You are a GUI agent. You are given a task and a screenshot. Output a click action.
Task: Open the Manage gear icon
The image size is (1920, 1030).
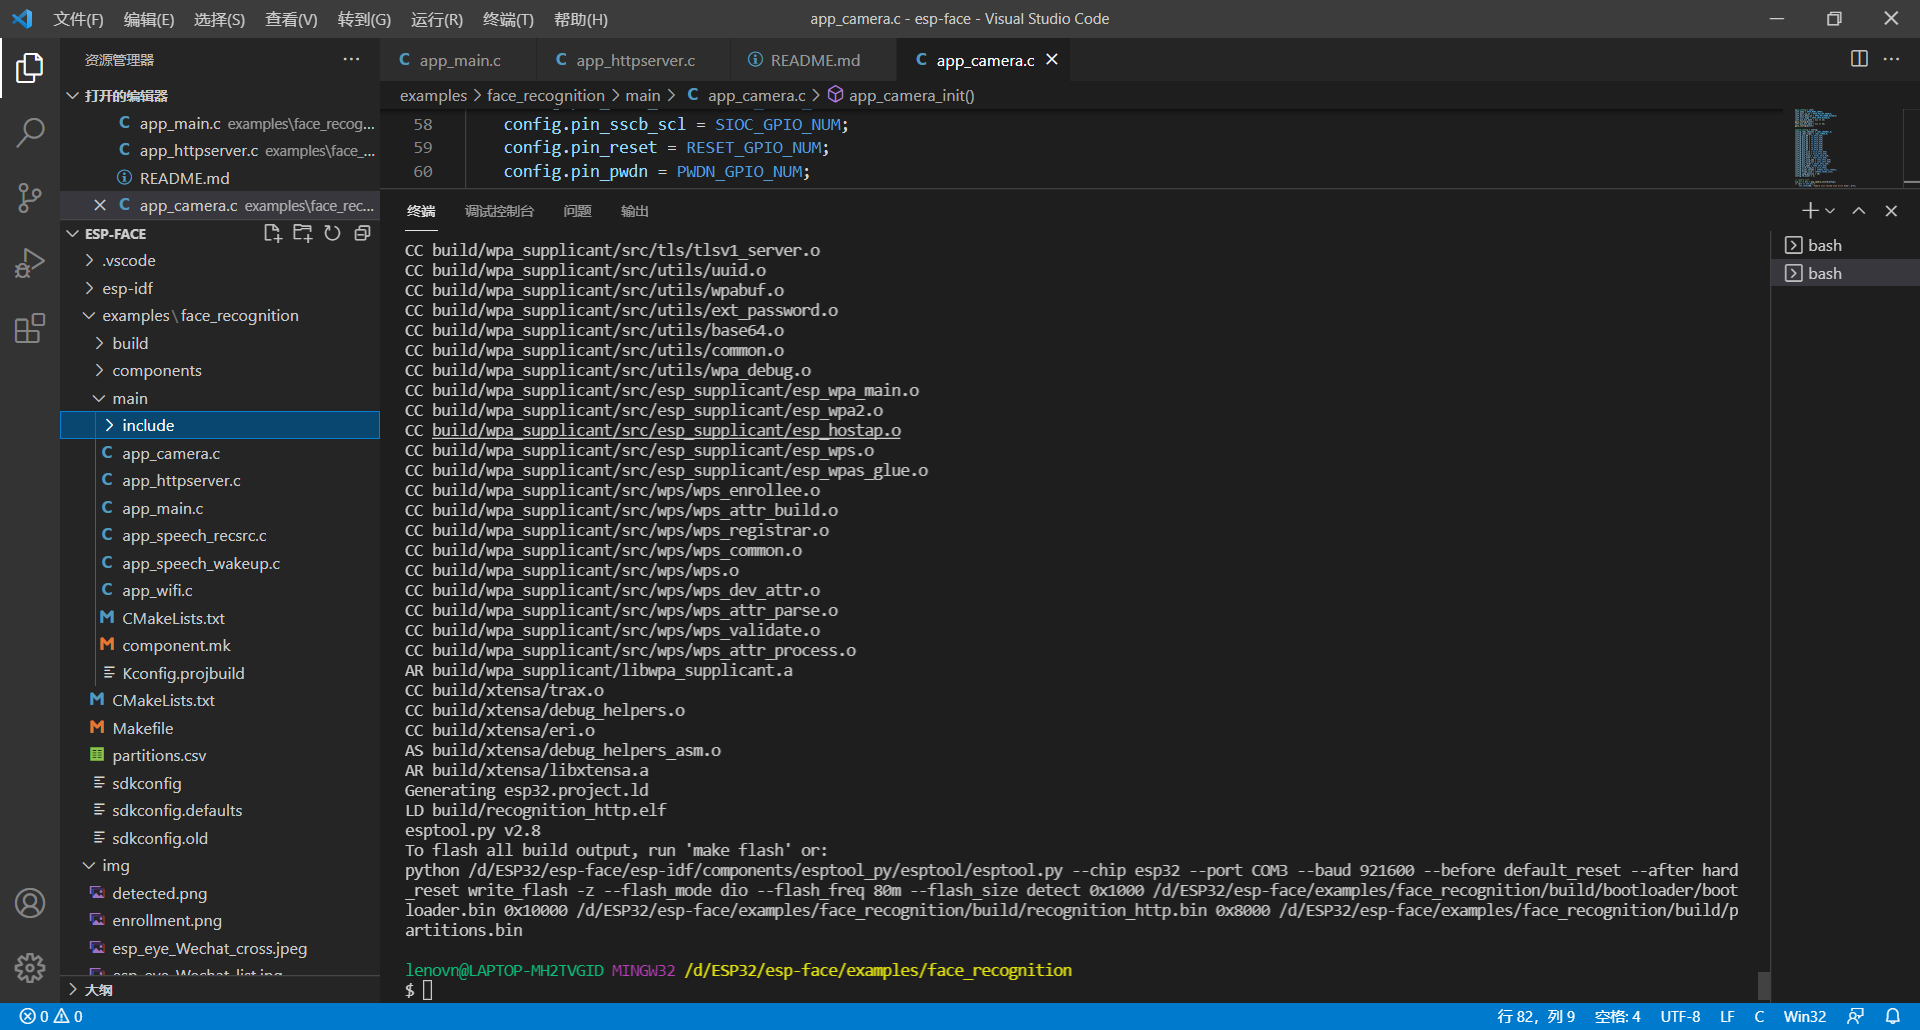point(30,967)
